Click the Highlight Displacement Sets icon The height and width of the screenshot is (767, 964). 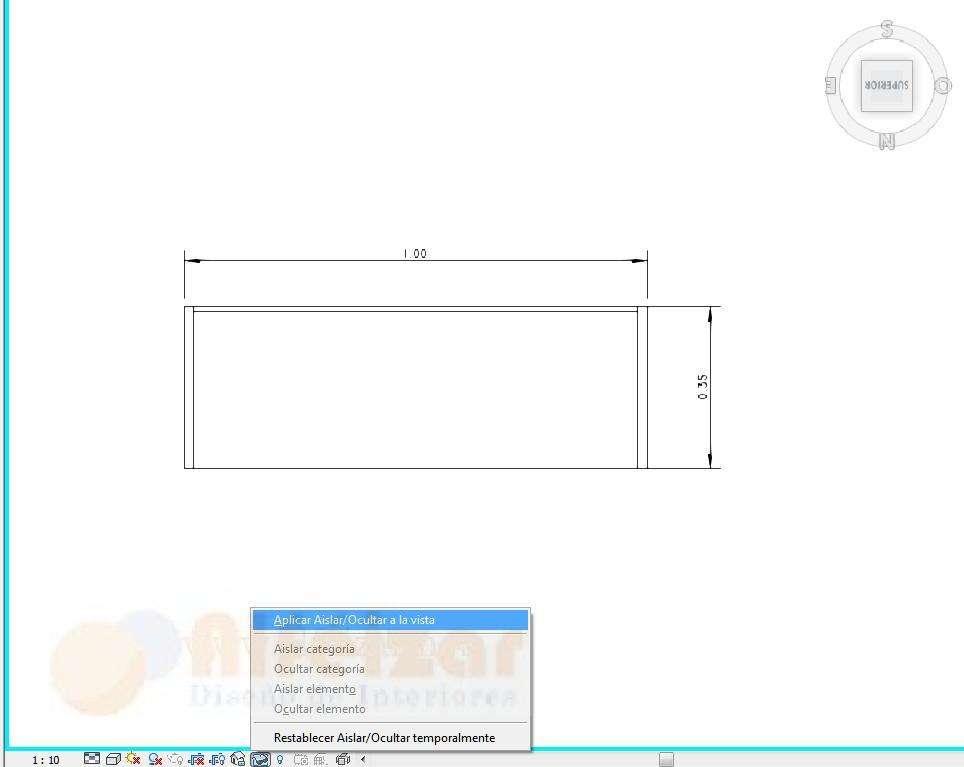pyautogui.click(x=342, y=759)
